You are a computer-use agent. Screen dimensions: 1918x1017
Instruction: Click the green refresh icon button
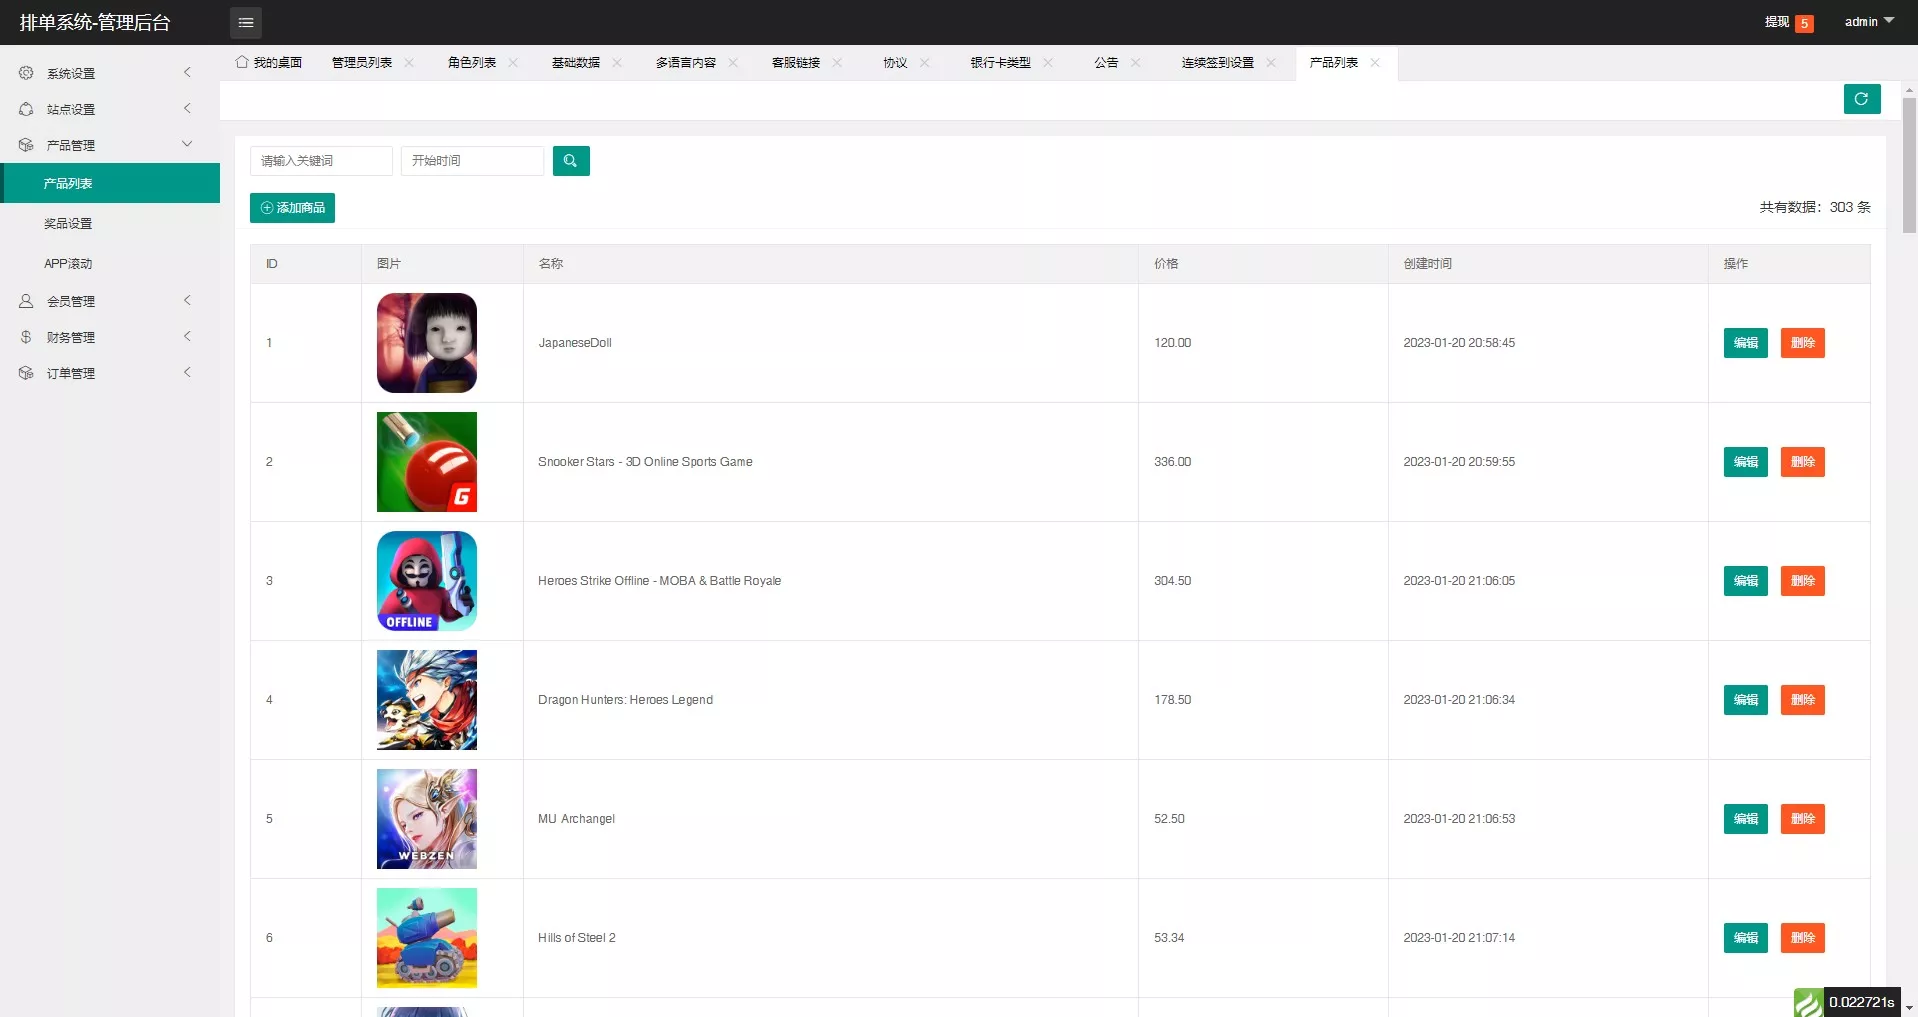tap(1861, 99)
